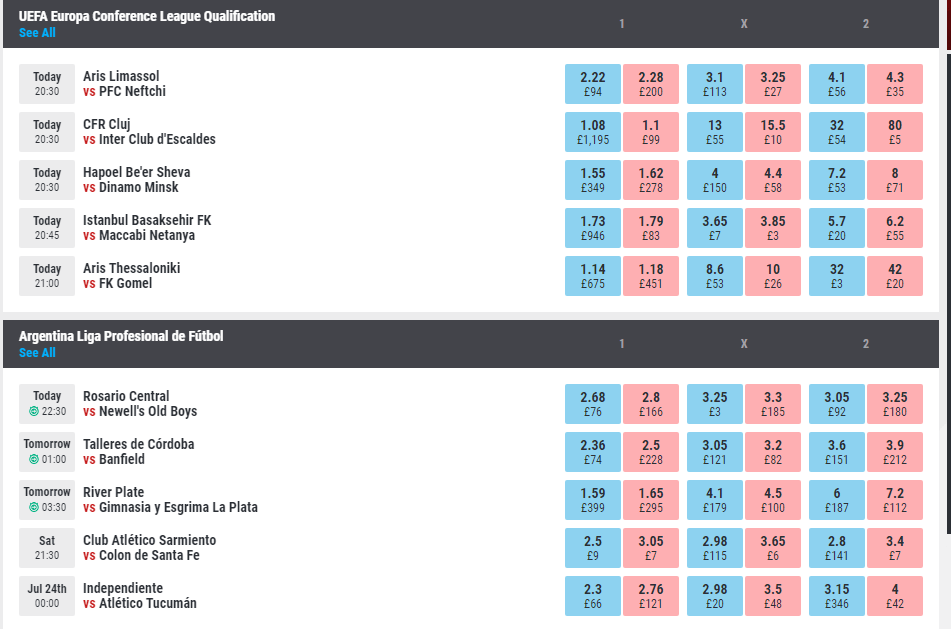Viewport: 951px width, 629px height.
Task: Click the green live icon beside 03:30
Action: [x=33, y=508]
